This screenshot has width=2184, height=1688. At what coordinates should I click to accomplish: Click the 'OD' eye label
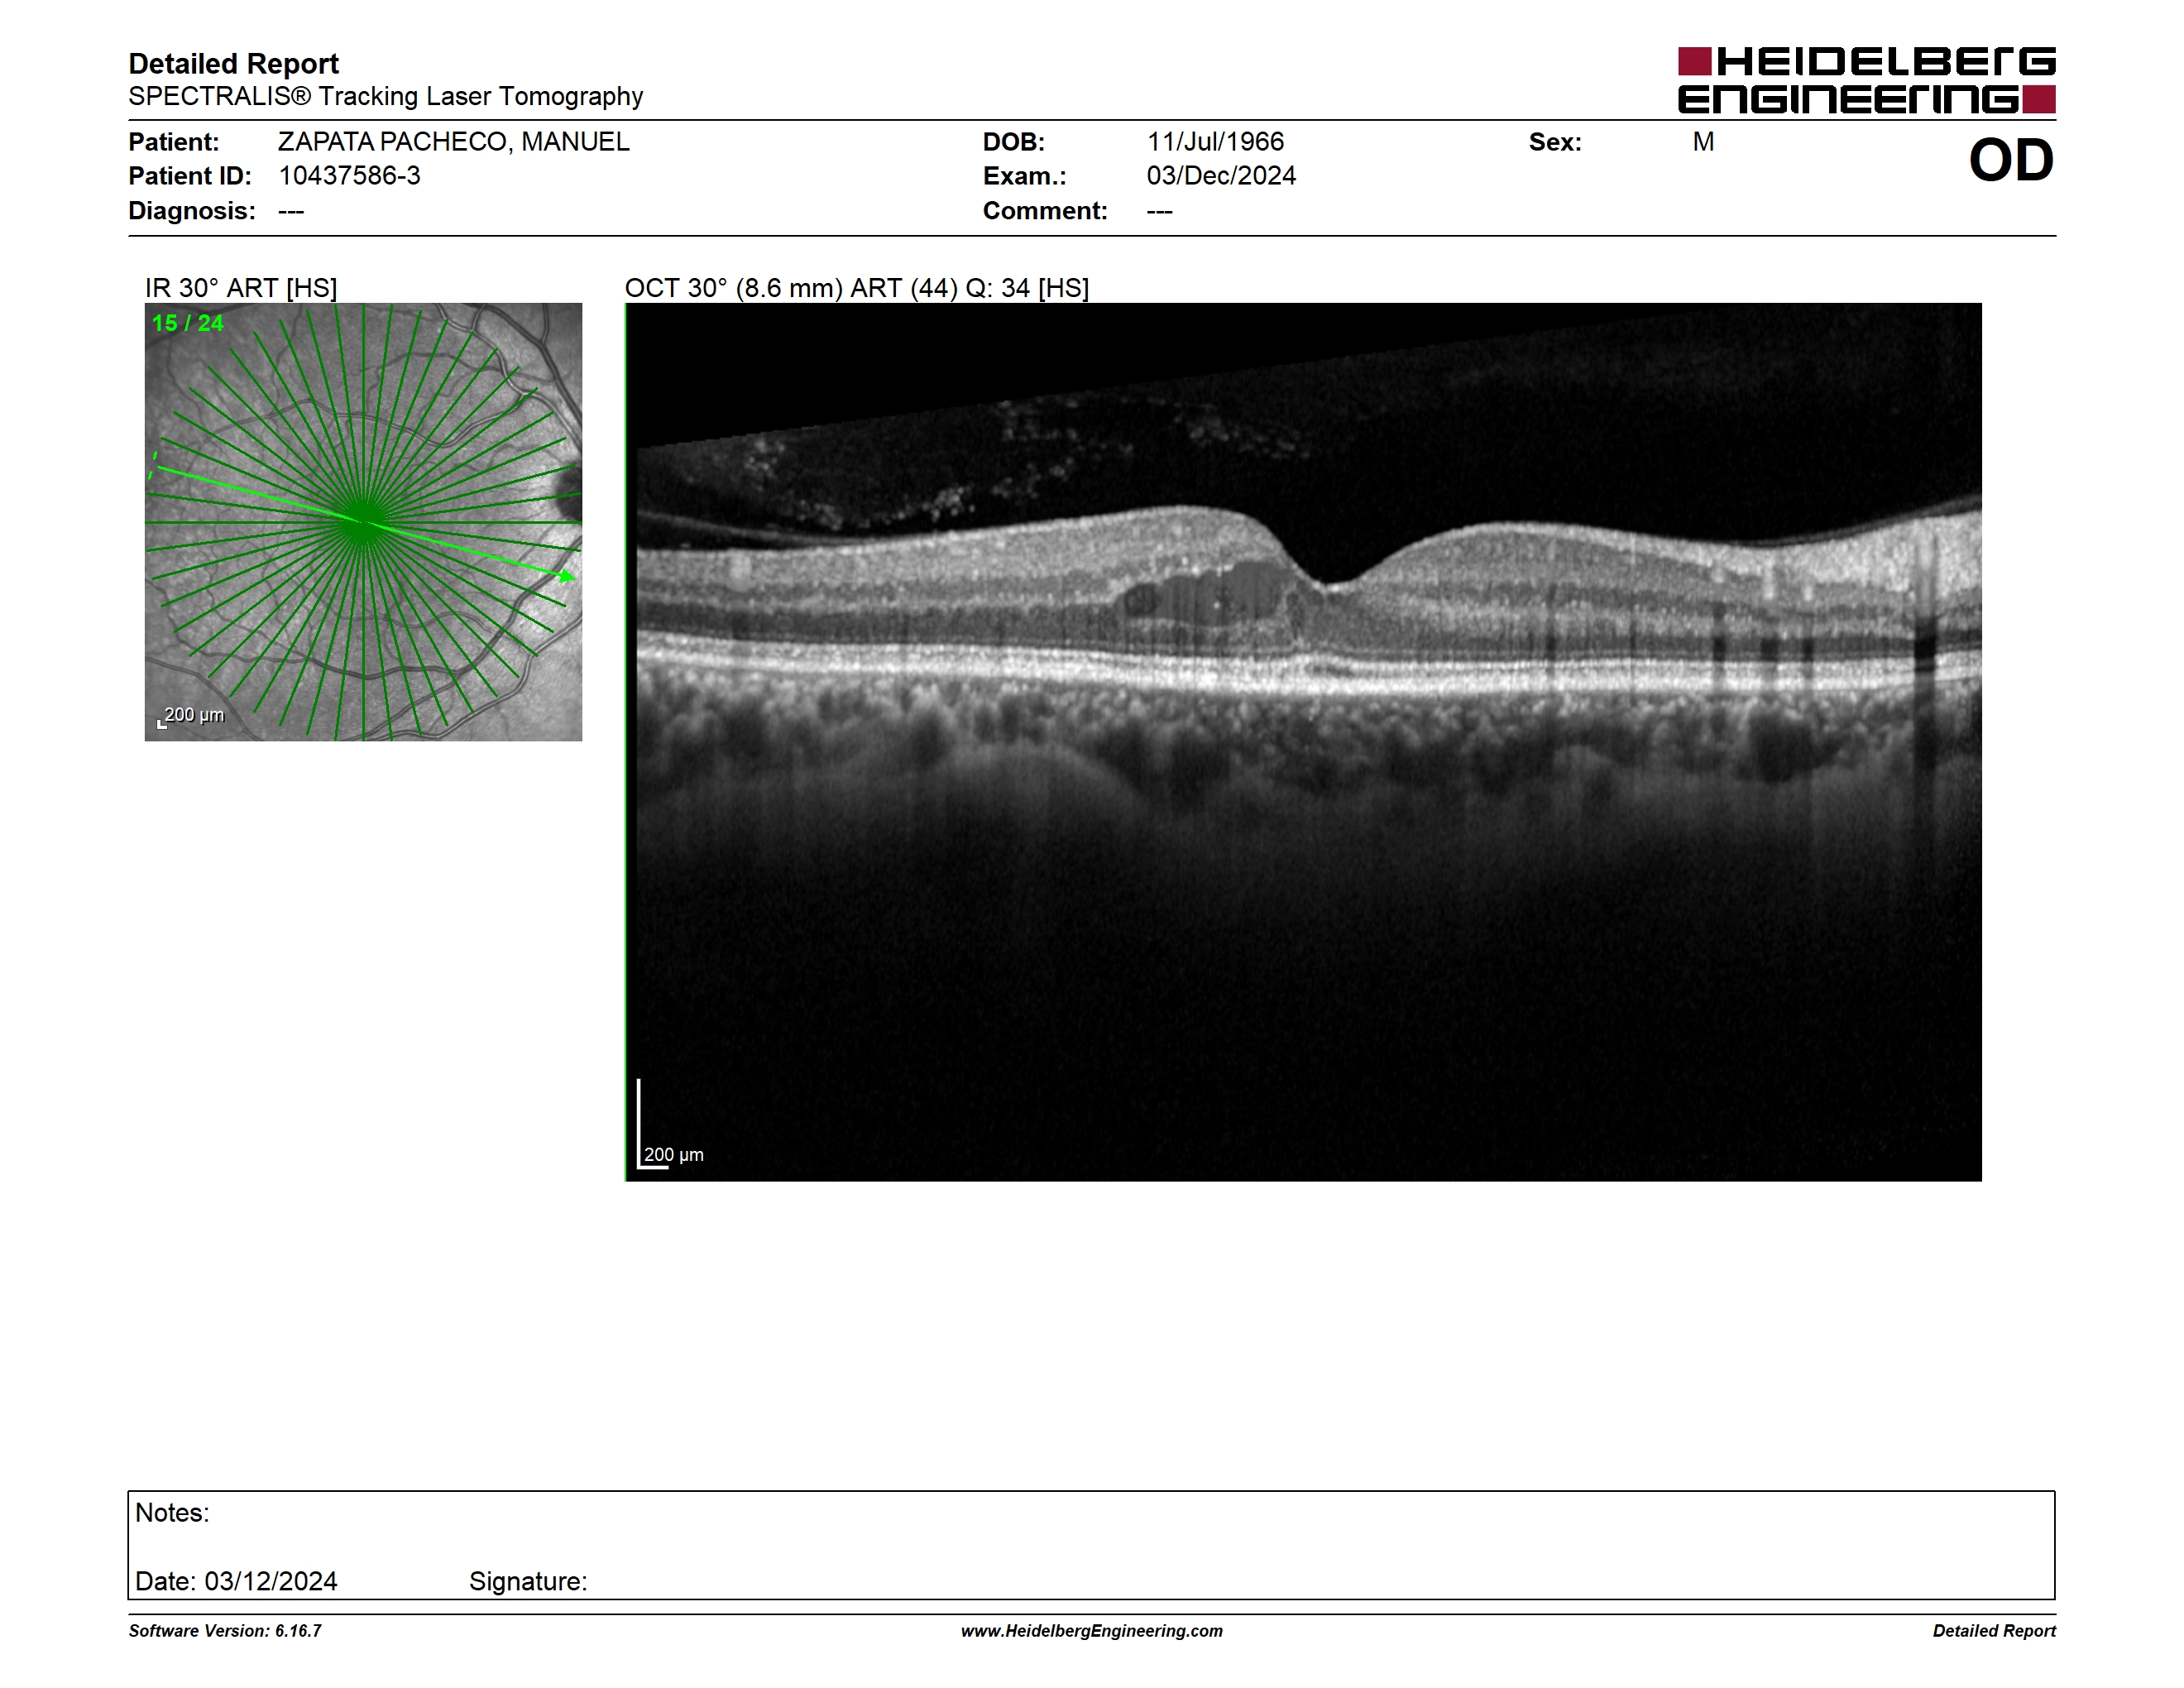2011,160
